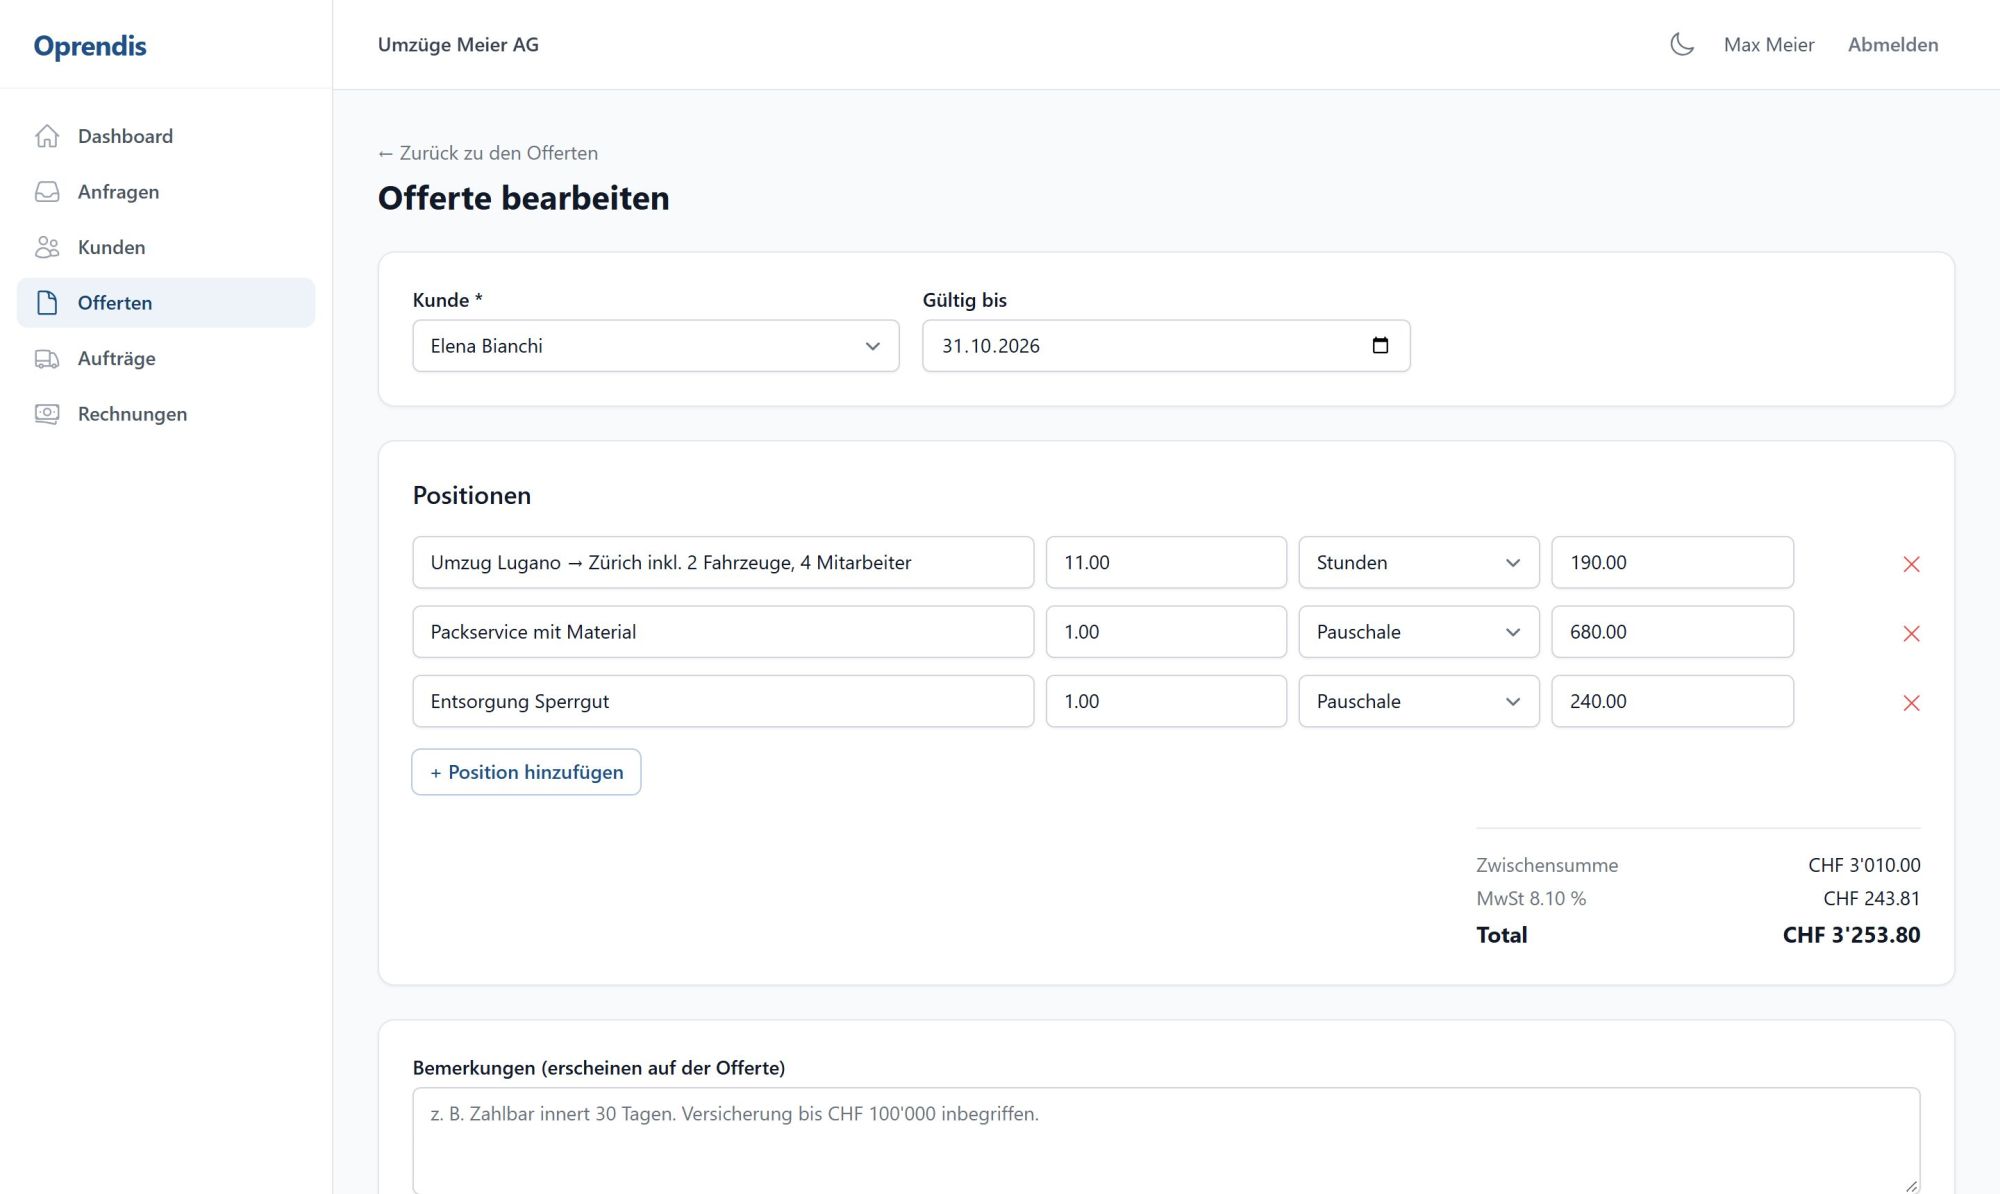The image size is (2000, 1194).
Task: Click the price field showing 190.00
Action: (x=1672, y=562)
